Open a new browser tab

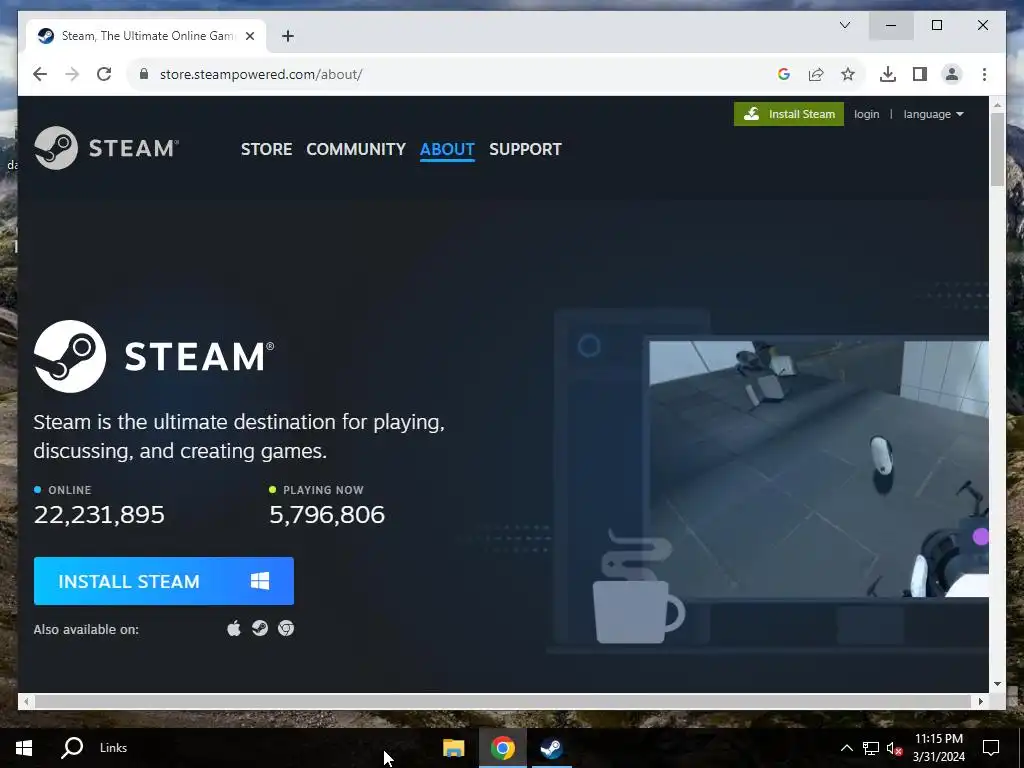point(287,36)
